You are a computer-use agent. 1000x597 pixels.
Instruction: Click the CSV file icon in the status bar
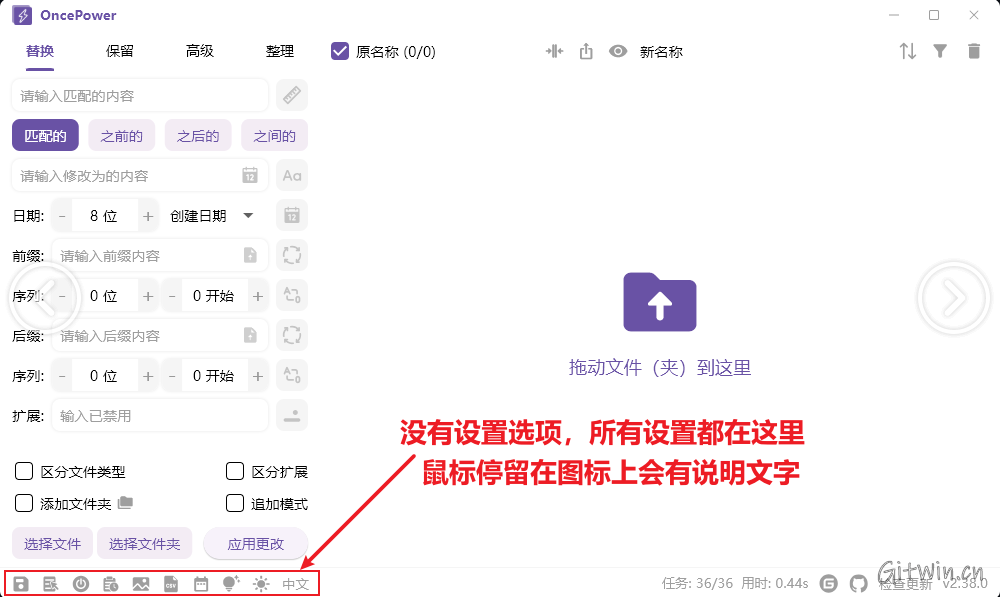tap(171, 584)
